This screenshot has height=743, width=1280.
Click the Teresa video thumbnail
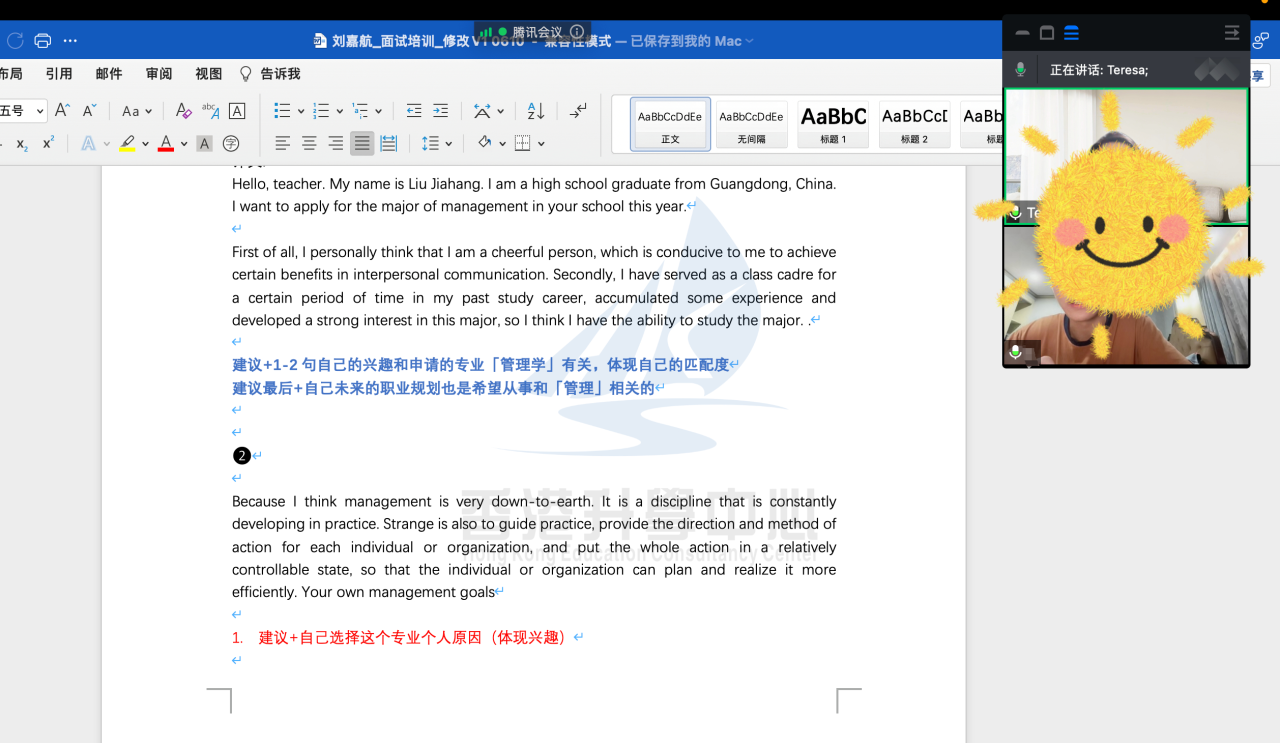[x=1126, y=157]
